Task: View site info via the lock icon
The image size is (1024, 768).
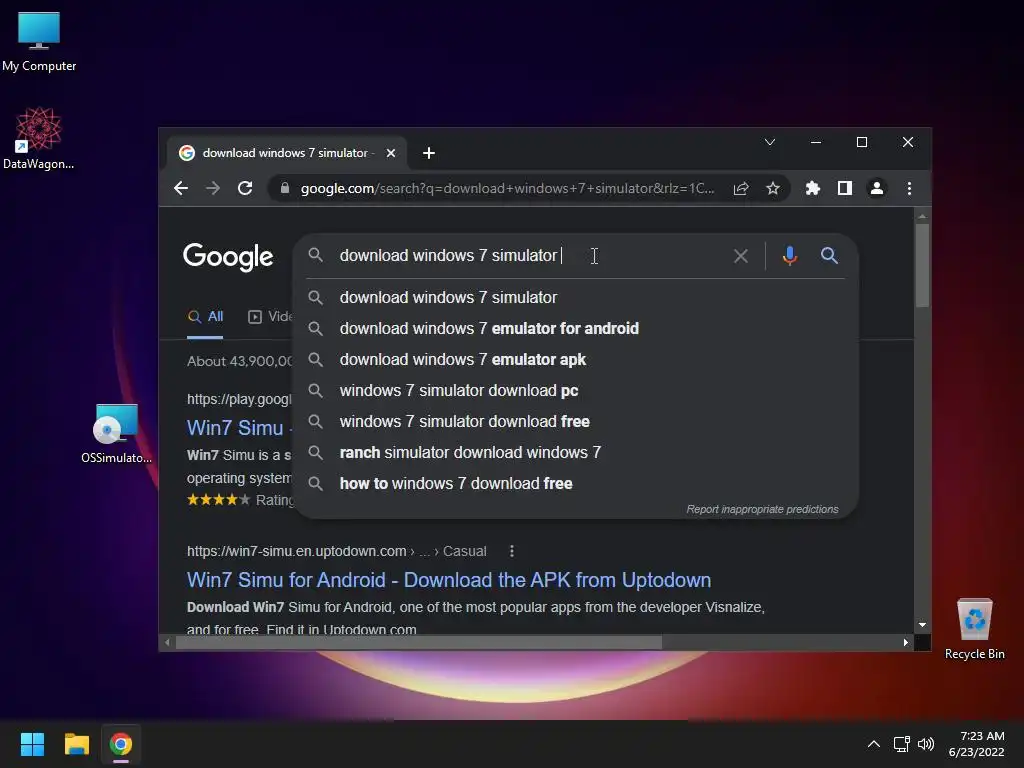Action: point(284,188)
